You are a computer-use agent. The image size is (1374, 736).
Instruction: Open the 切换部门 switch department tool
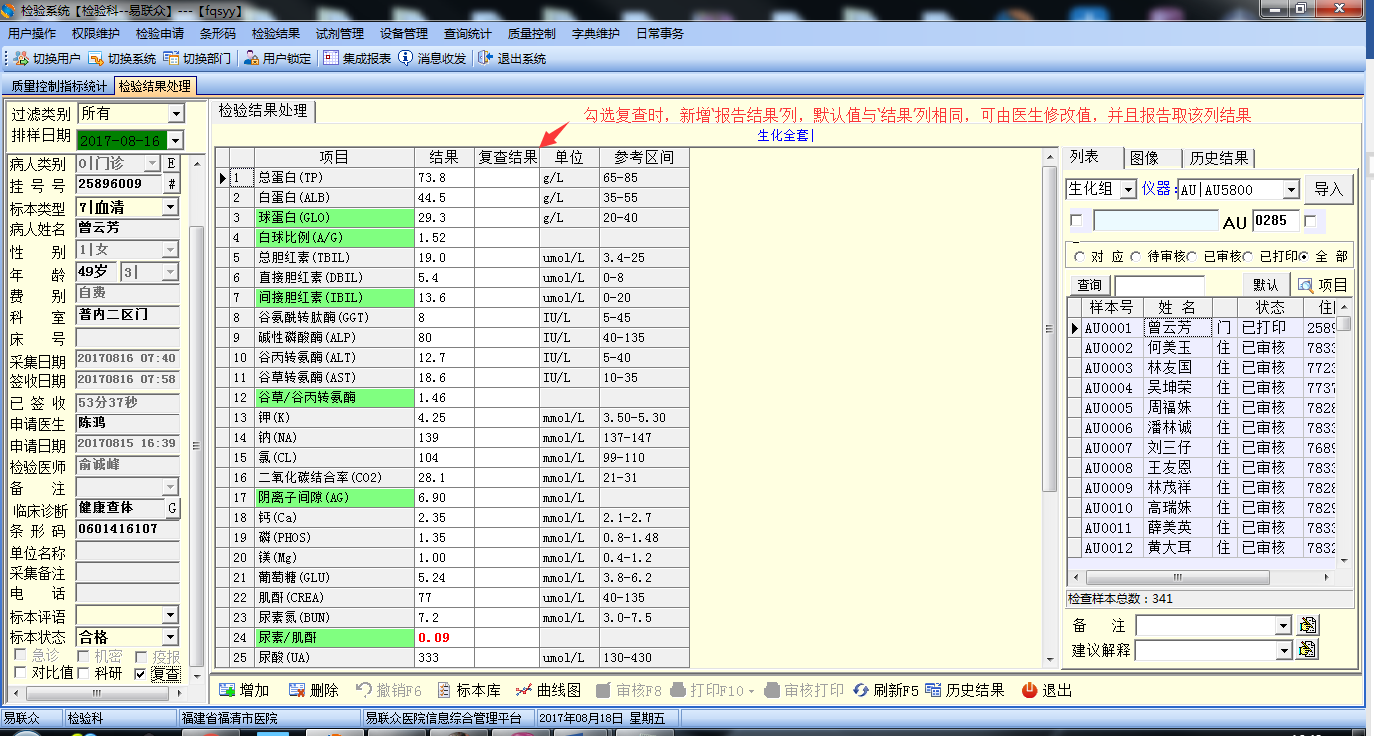point(198,59)
